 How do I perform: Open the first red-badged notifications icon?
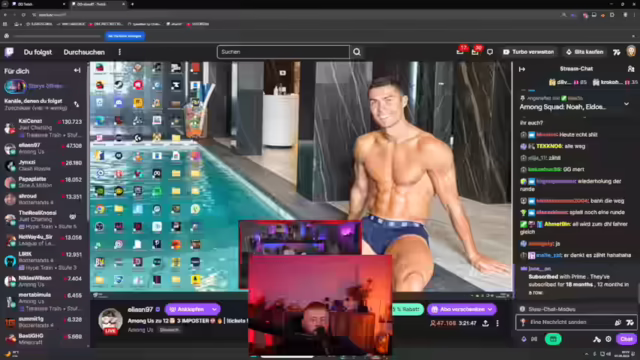coord(460,51)
